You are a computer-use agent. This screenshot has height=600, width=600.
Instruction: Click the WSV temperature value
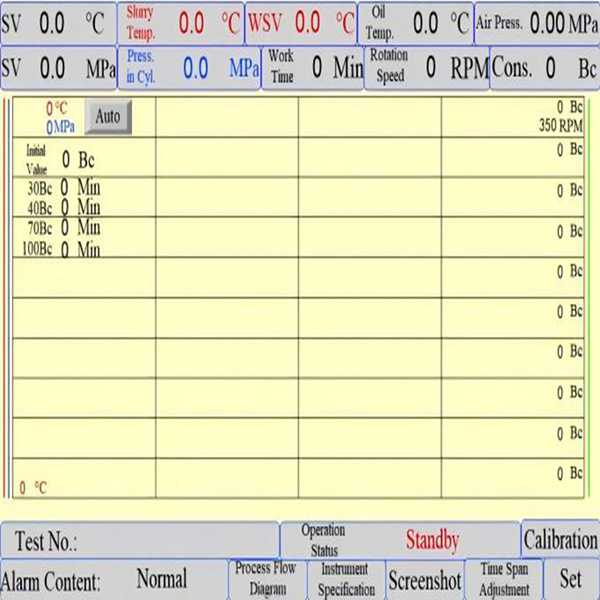coord(308,22)
